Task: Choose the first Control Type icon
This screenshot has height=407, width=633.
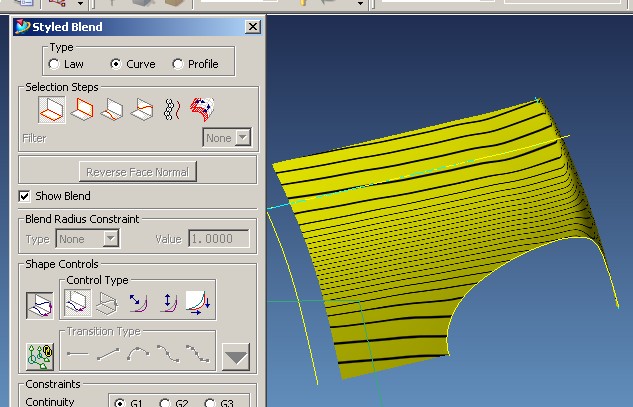Action: click(77, 302)
